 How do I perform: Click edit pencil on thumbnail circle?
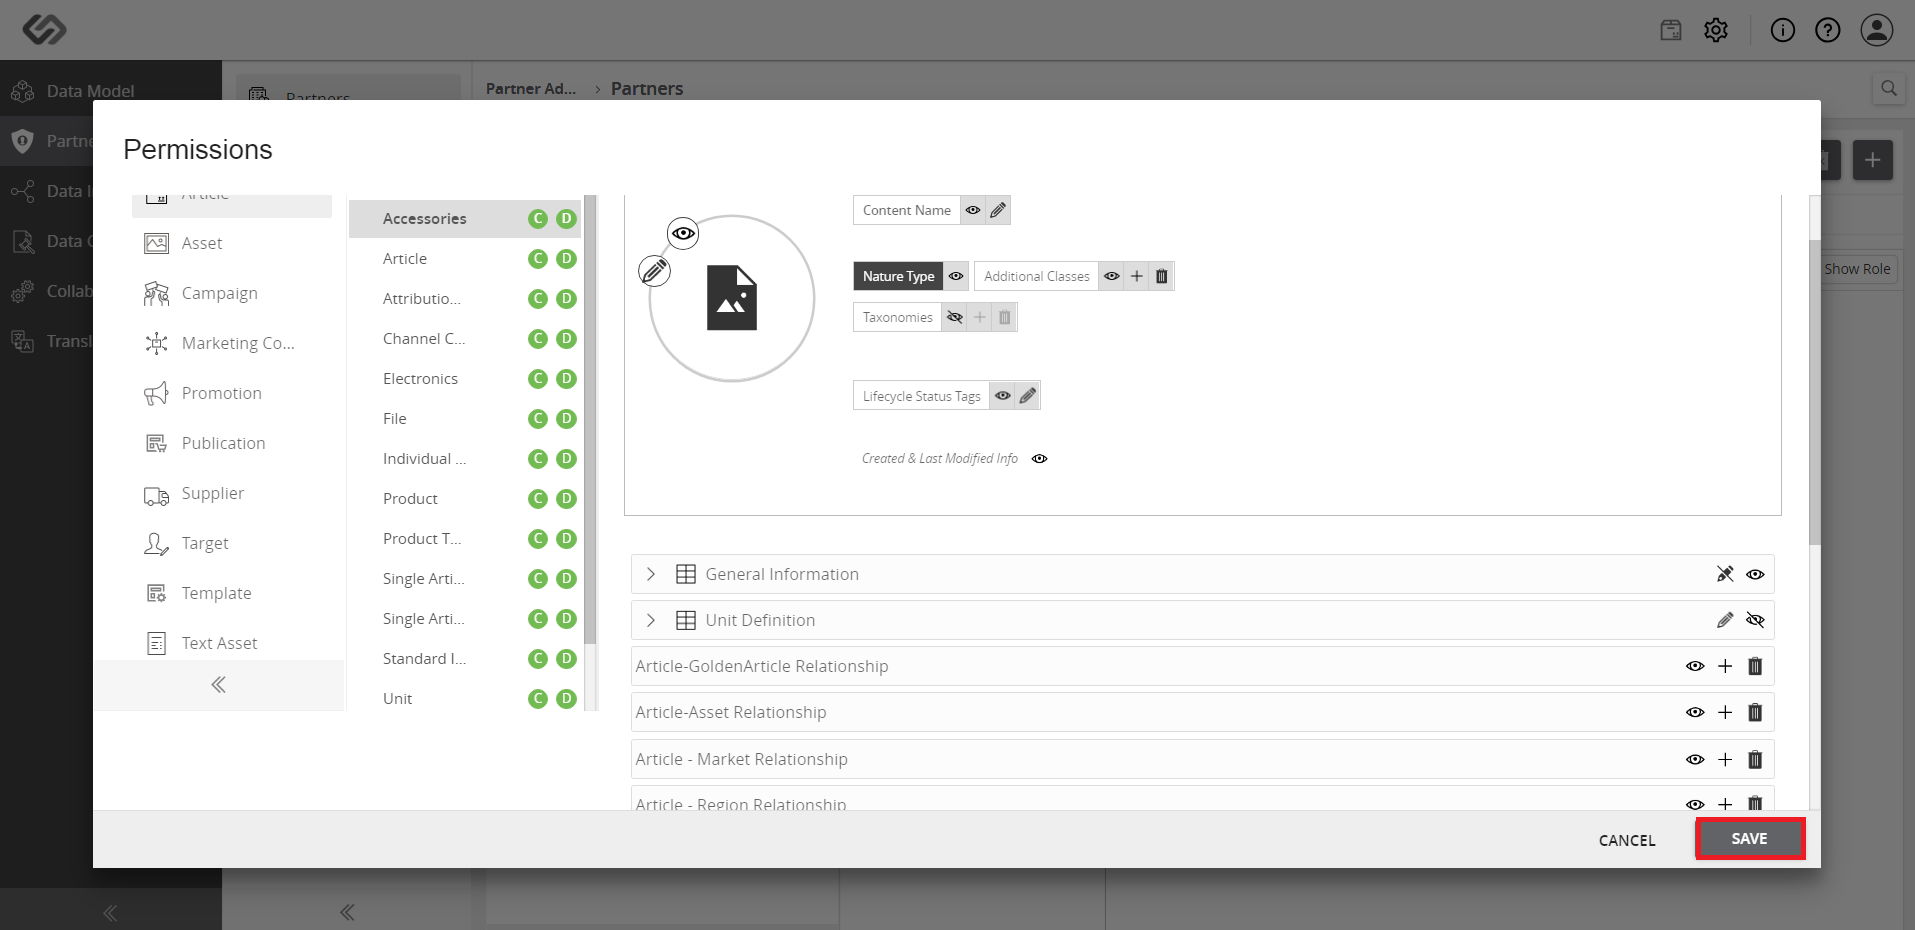[655, 270]
